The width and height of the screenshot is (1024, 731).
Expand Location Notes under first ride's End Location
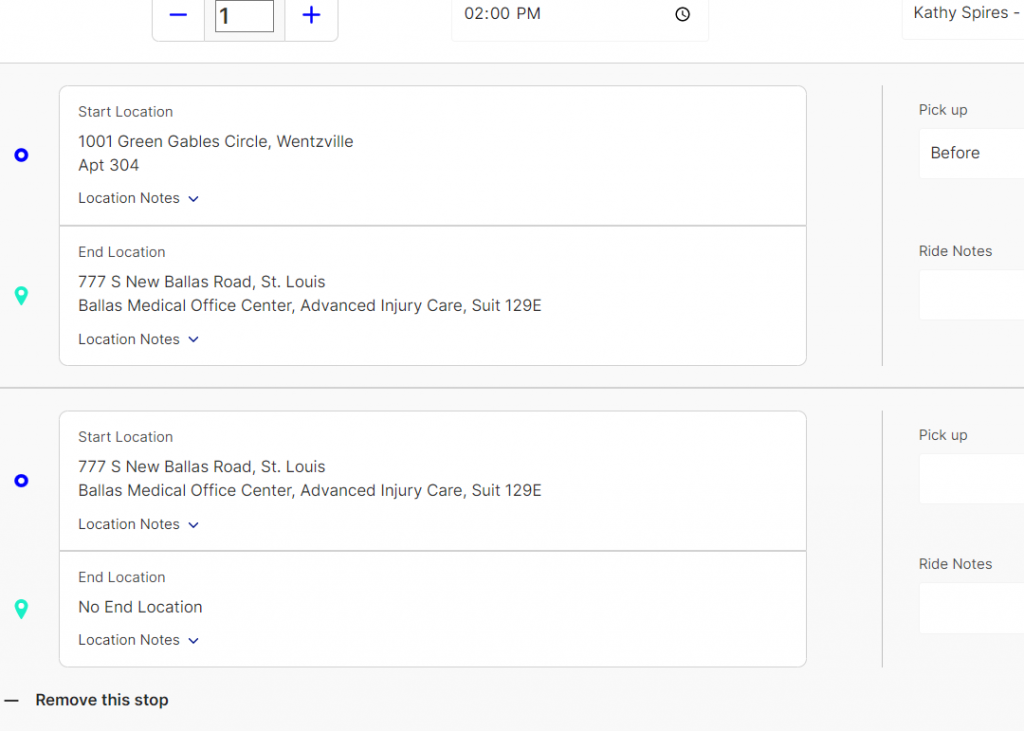(139, 339)
